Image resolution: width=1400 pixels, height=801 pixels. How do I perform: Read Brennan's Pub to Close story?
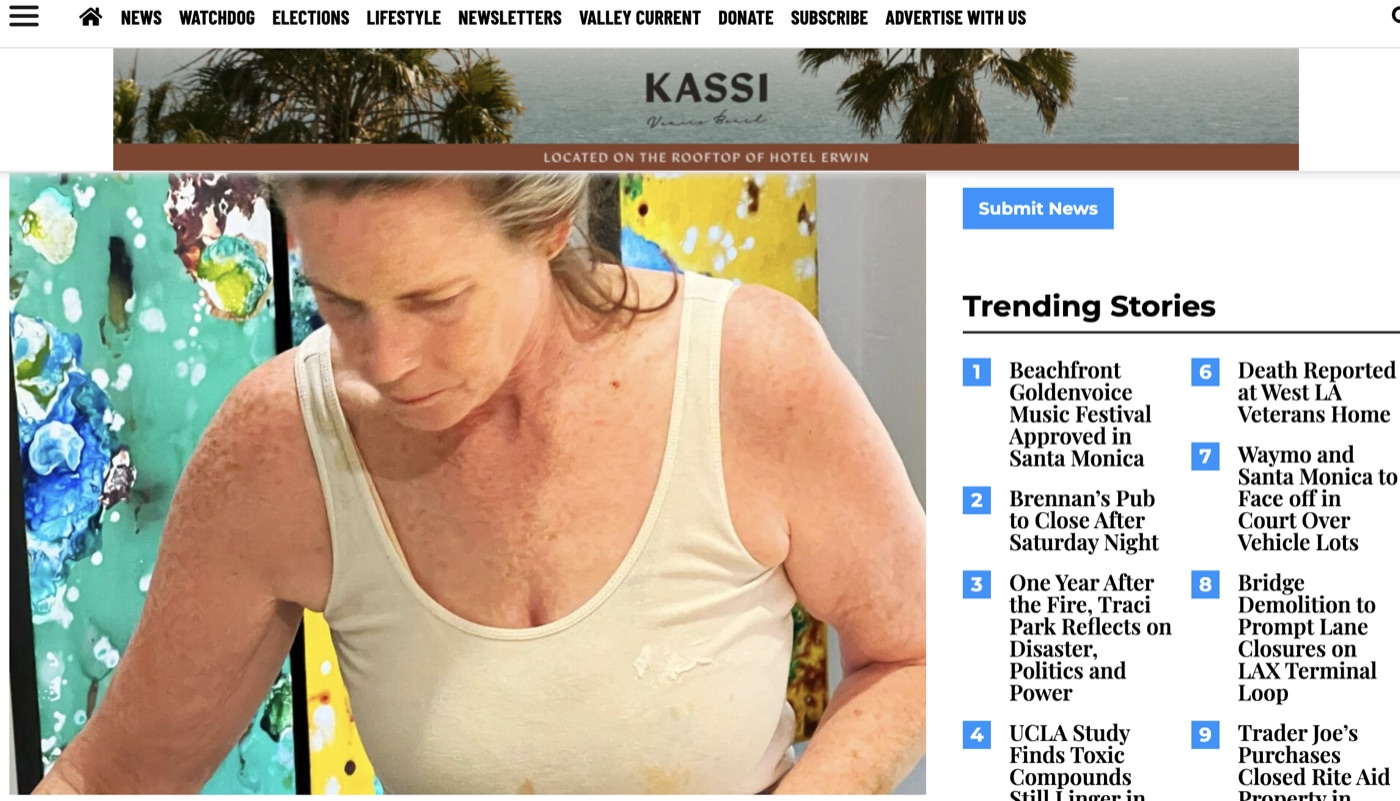pyautogui.click(x=1084, y=521)
